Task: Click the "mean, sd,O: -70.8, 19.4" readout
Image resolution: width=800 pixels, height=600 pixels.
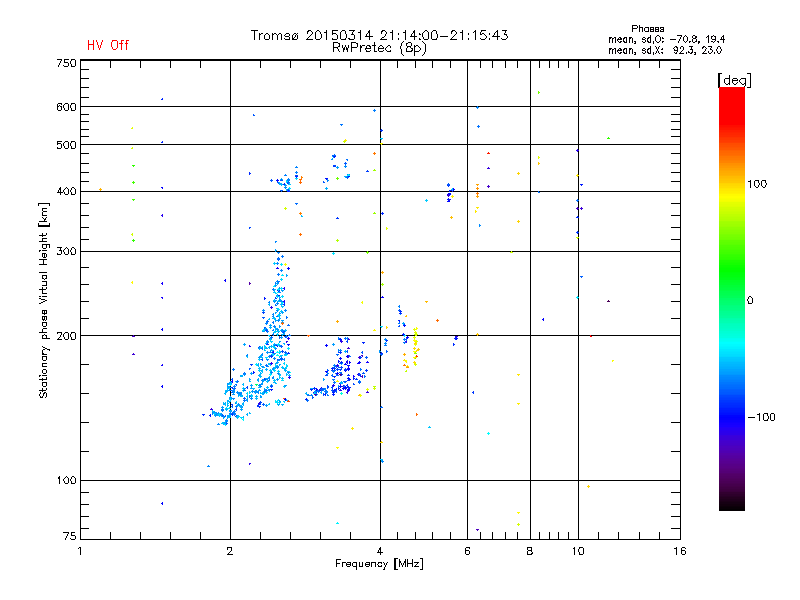Action: click(666, 39)
